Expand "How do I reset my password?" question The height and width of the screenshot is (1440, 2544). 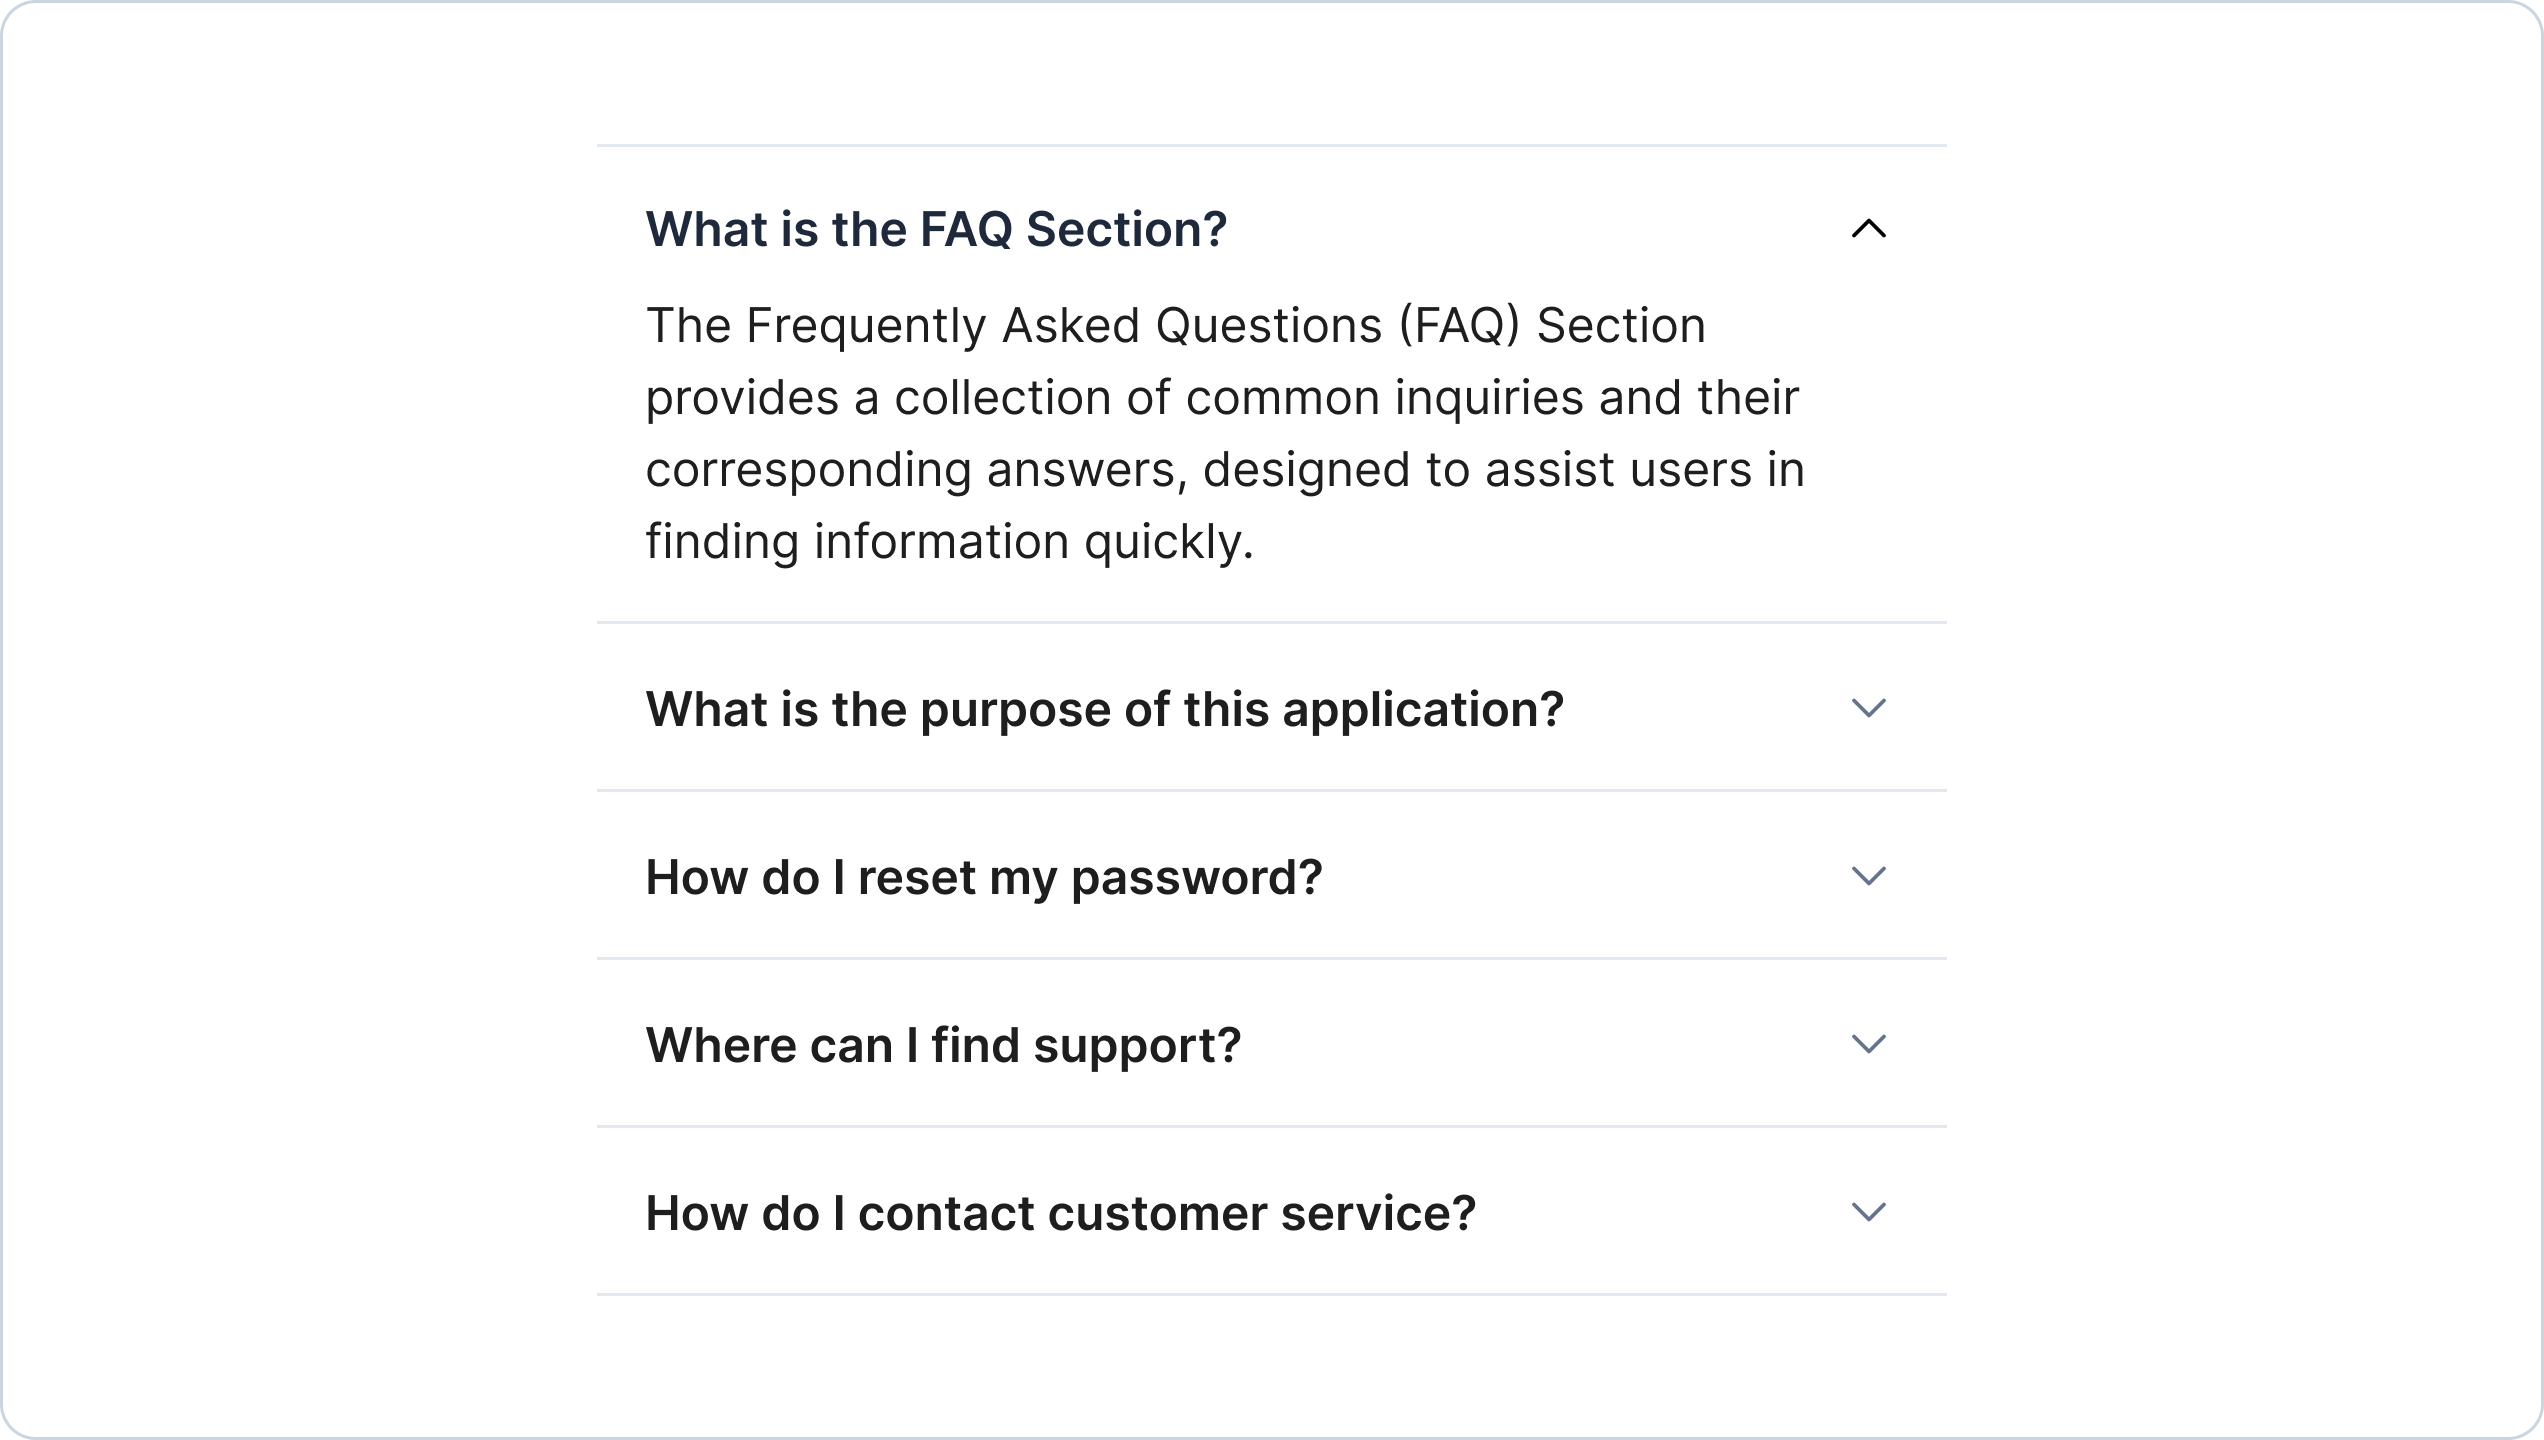[x=983, y=877]
